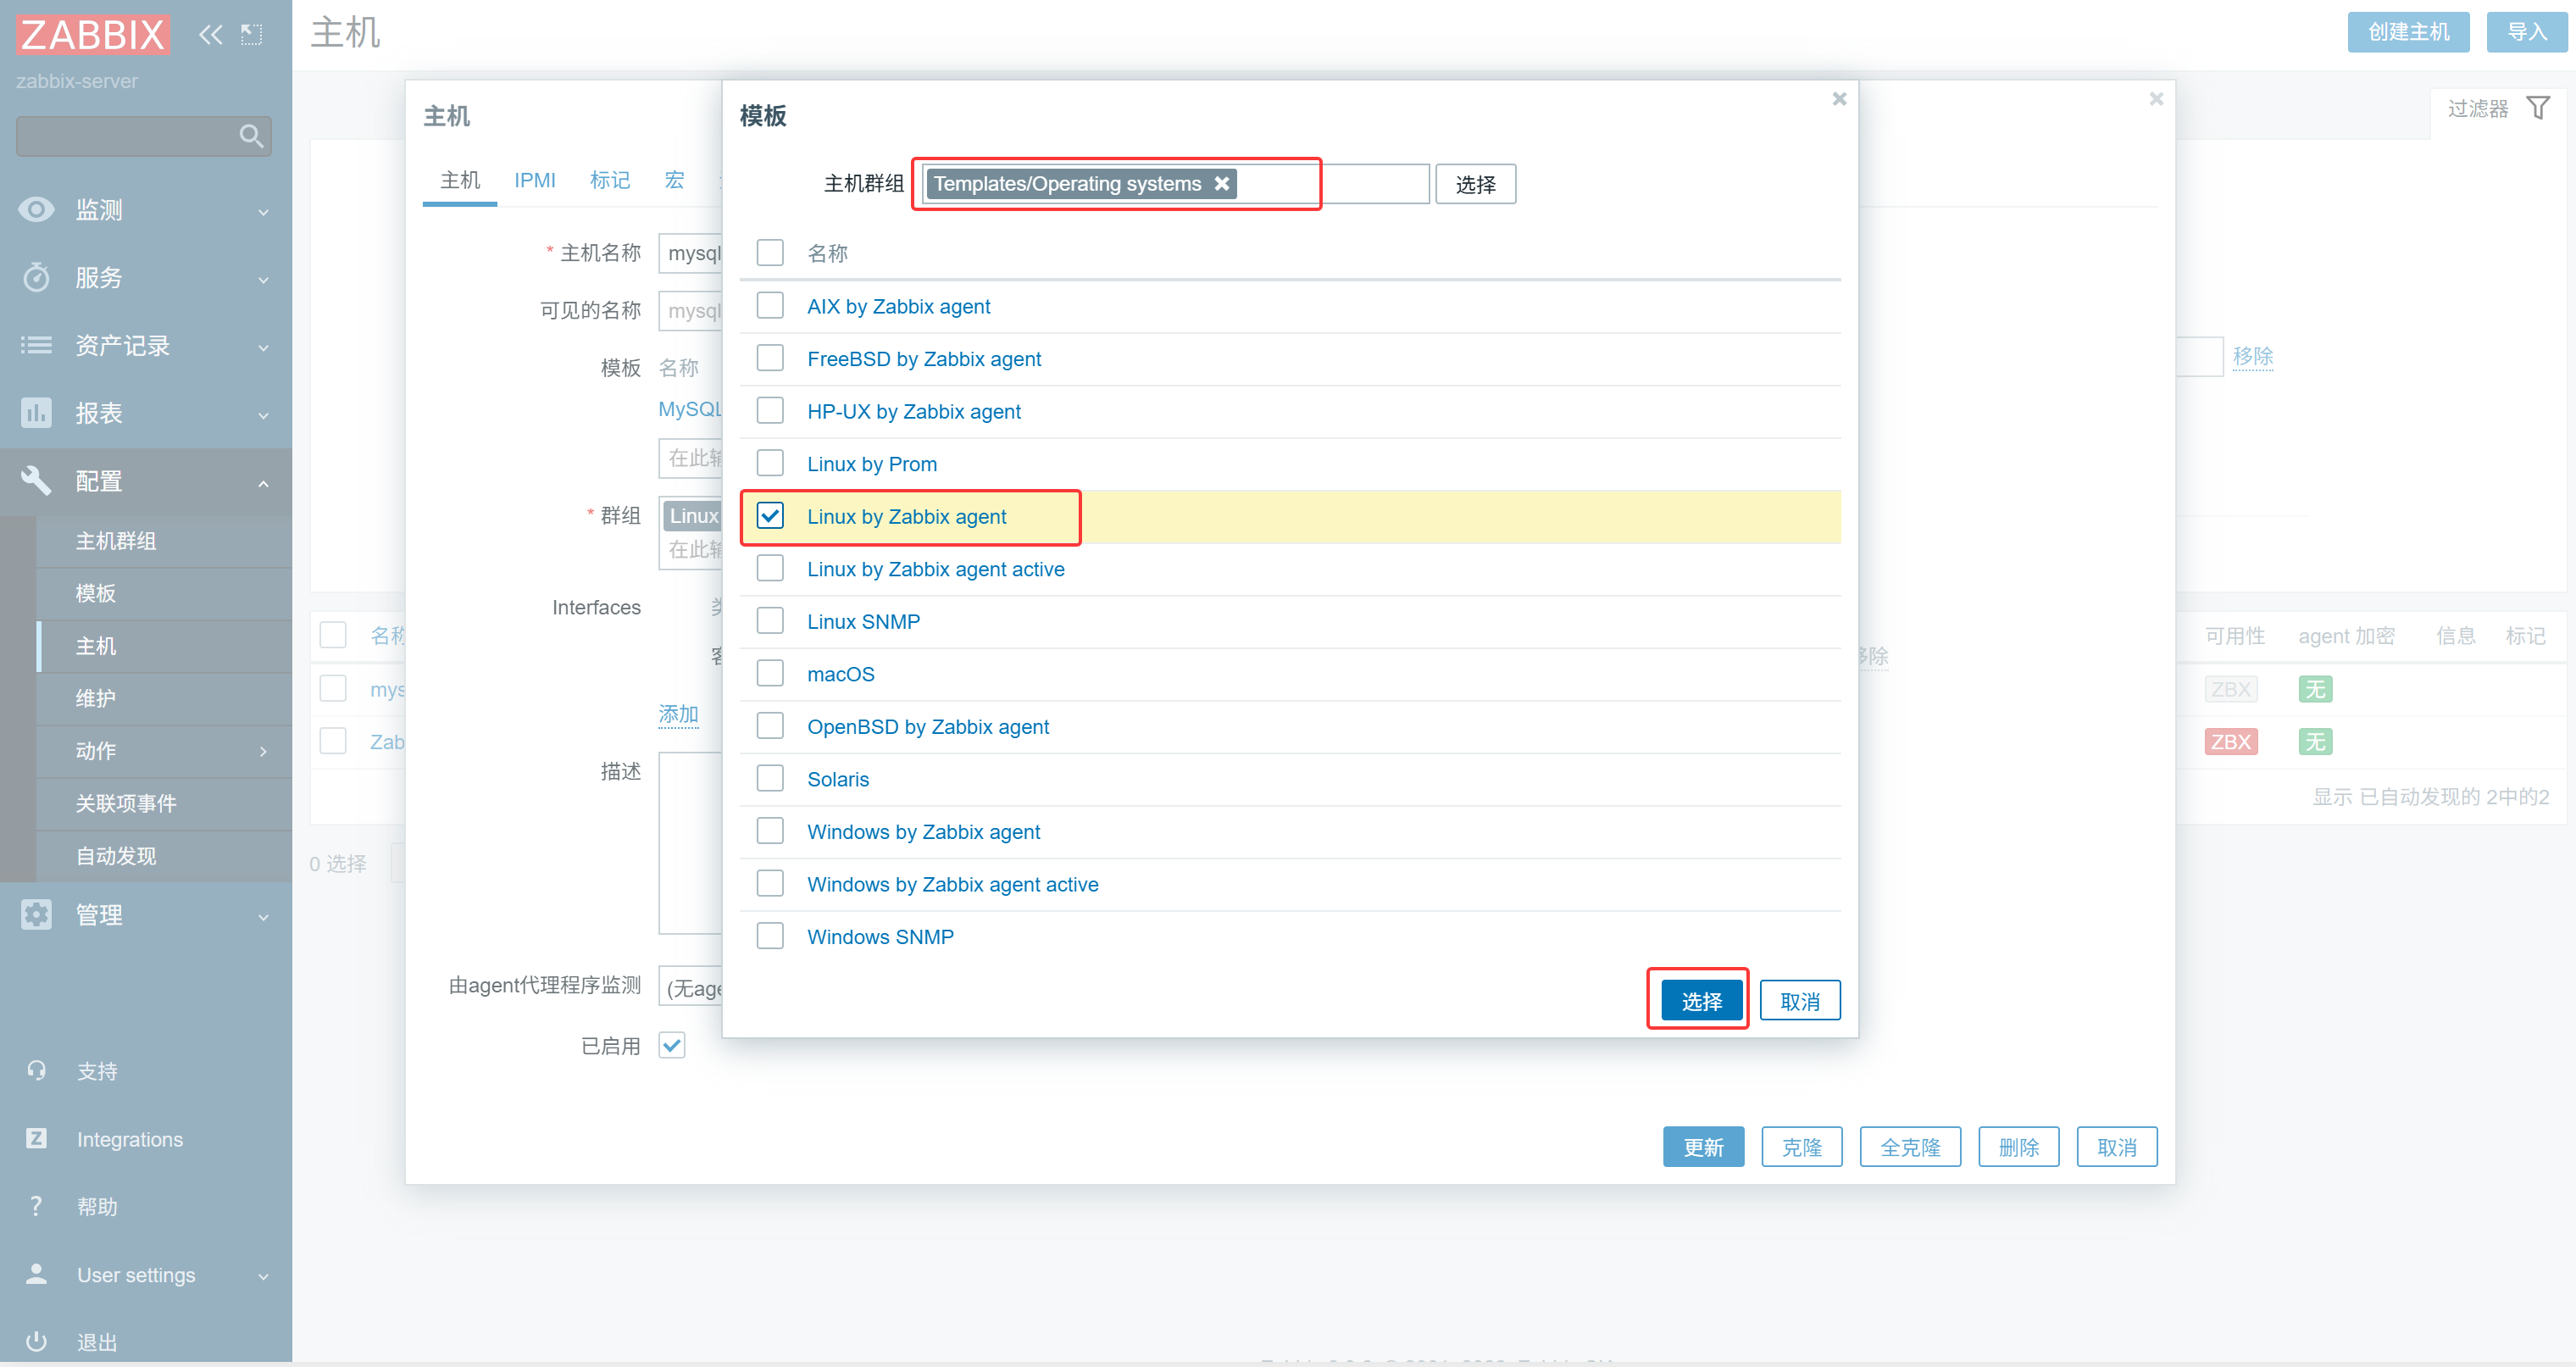
Task: Close the 主机 host dialog
Action: coord(2156,98)
